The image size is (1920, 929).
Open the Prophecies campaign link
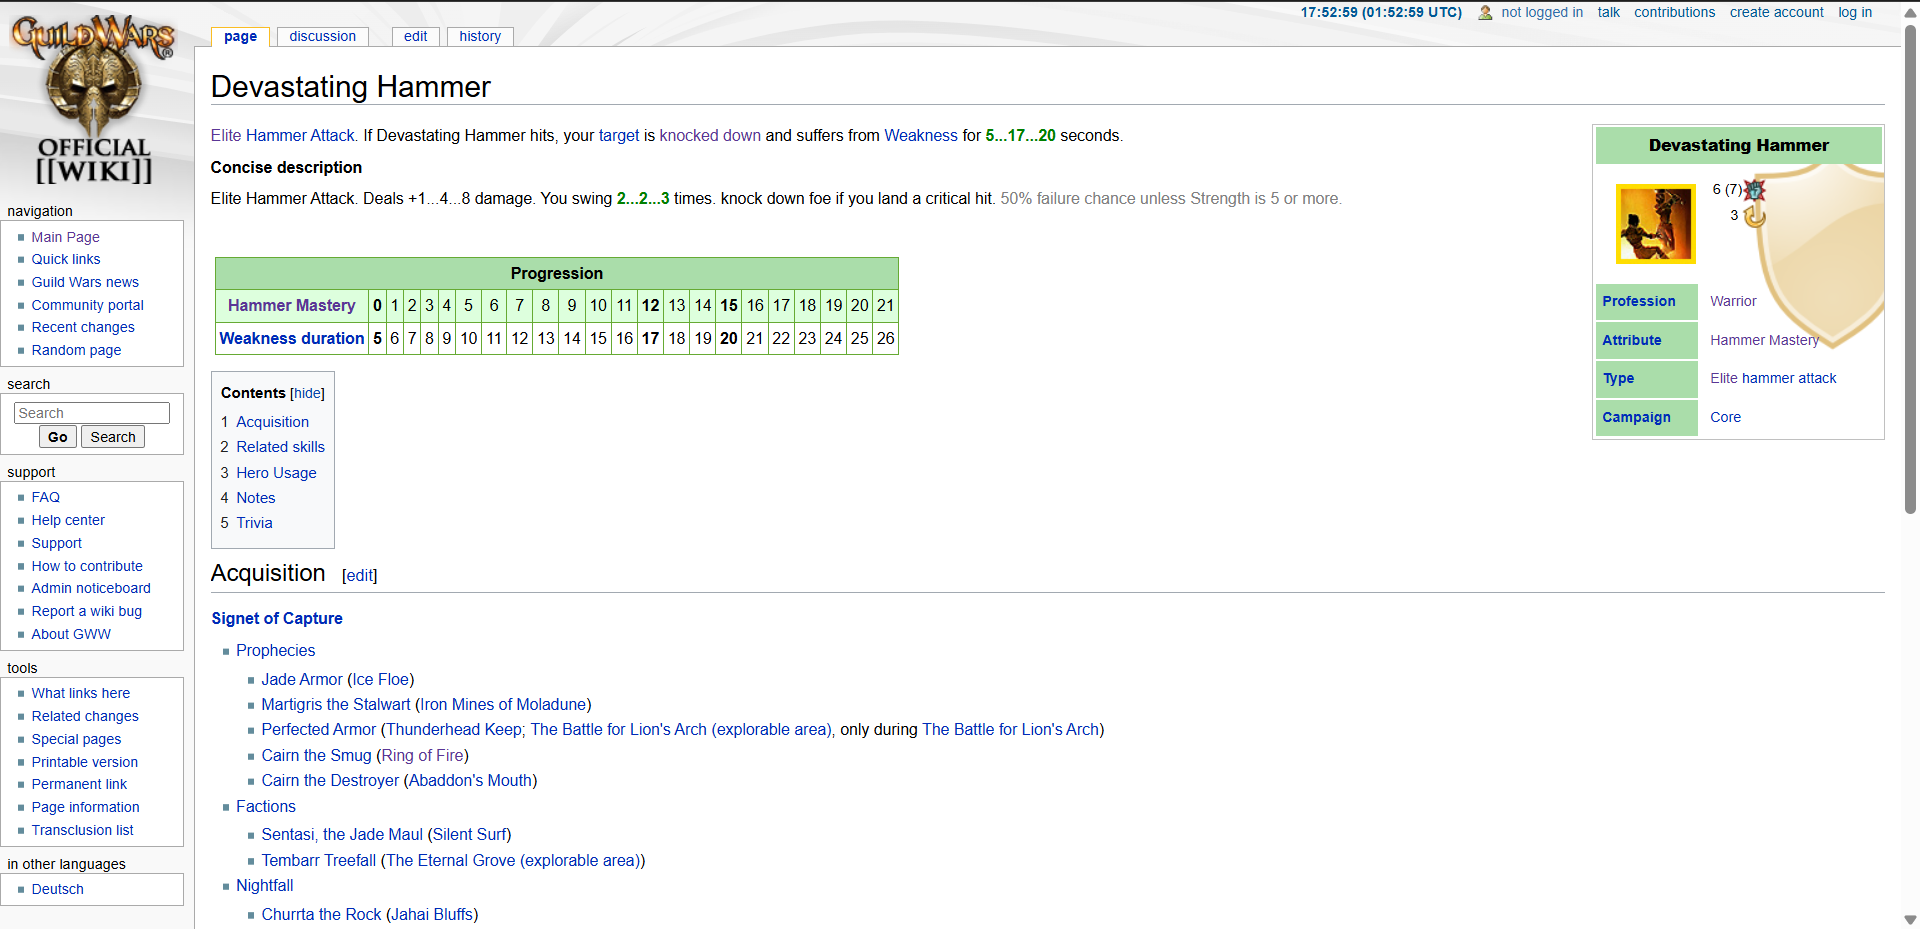tap(275, 651)
